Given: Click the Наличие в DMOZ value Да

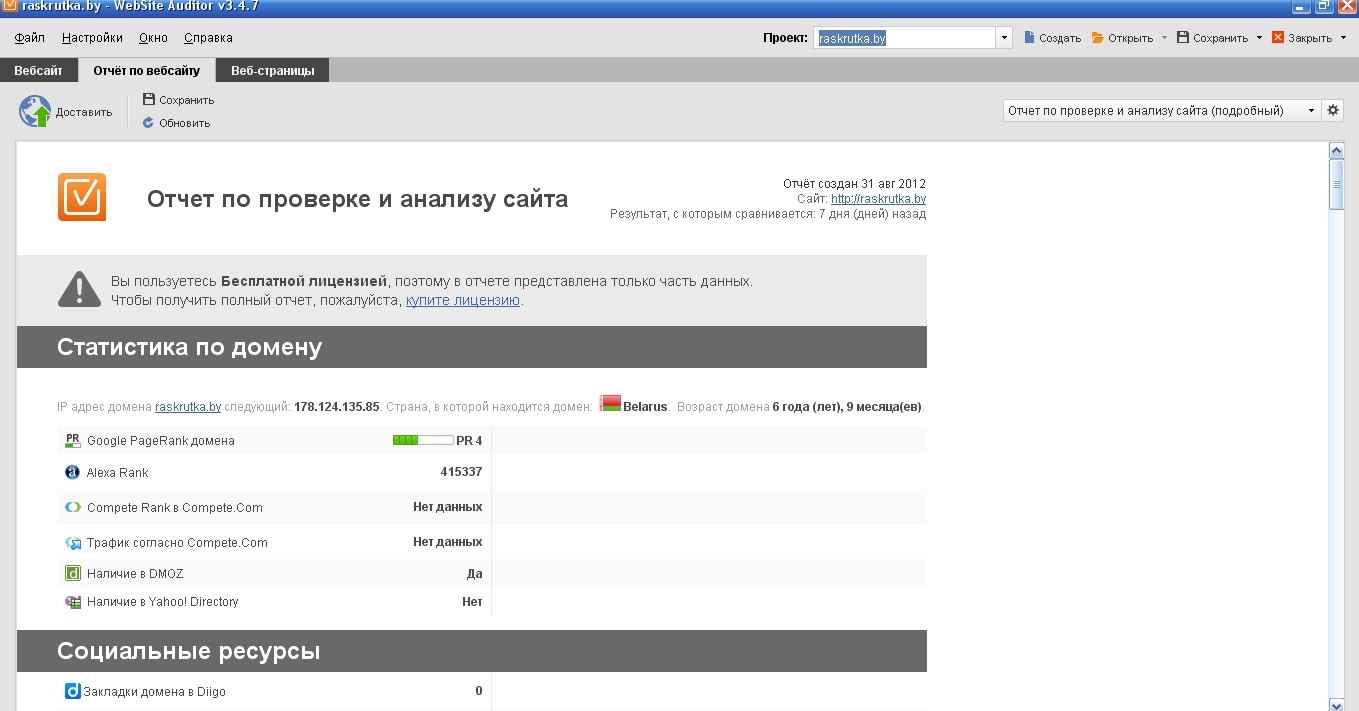Looking at the screenshot, I should tap(474, 574).
